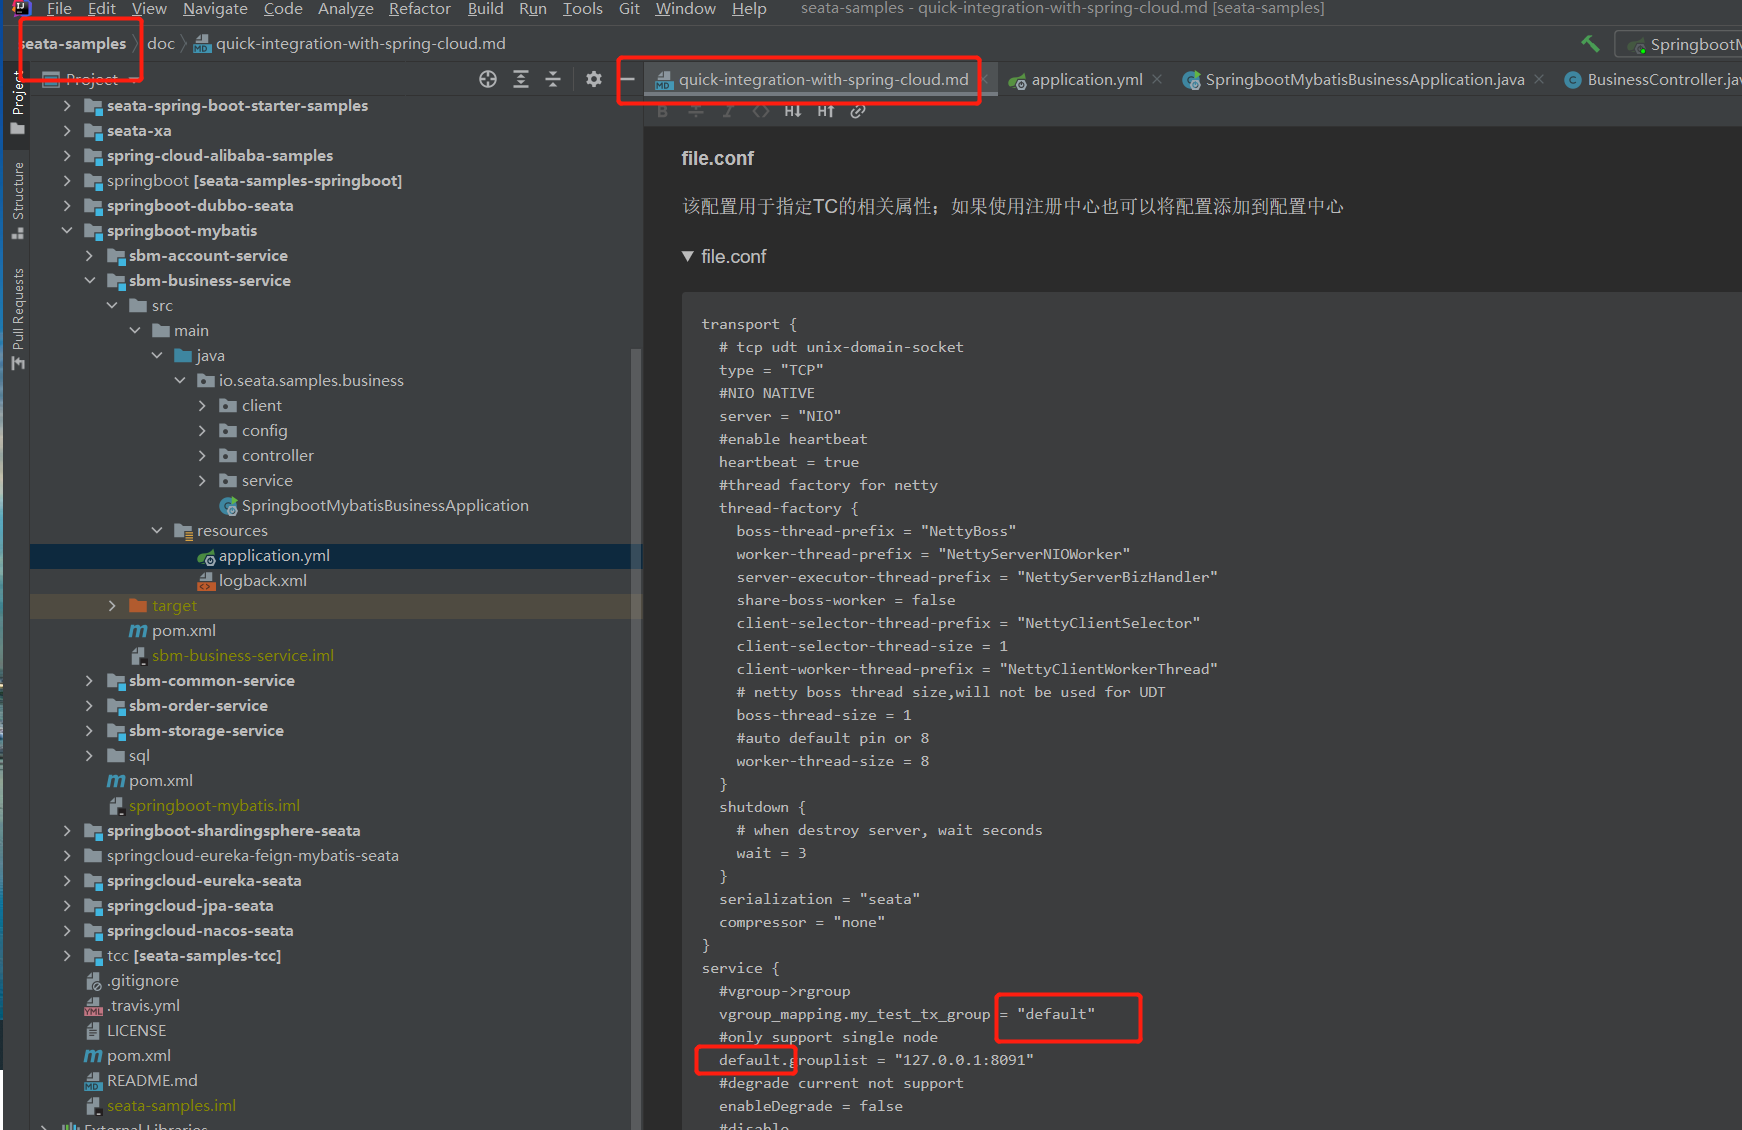Open the Project view selector dropdown
The height and width of the screenshot is (1130, 1742).
(92, 79)
